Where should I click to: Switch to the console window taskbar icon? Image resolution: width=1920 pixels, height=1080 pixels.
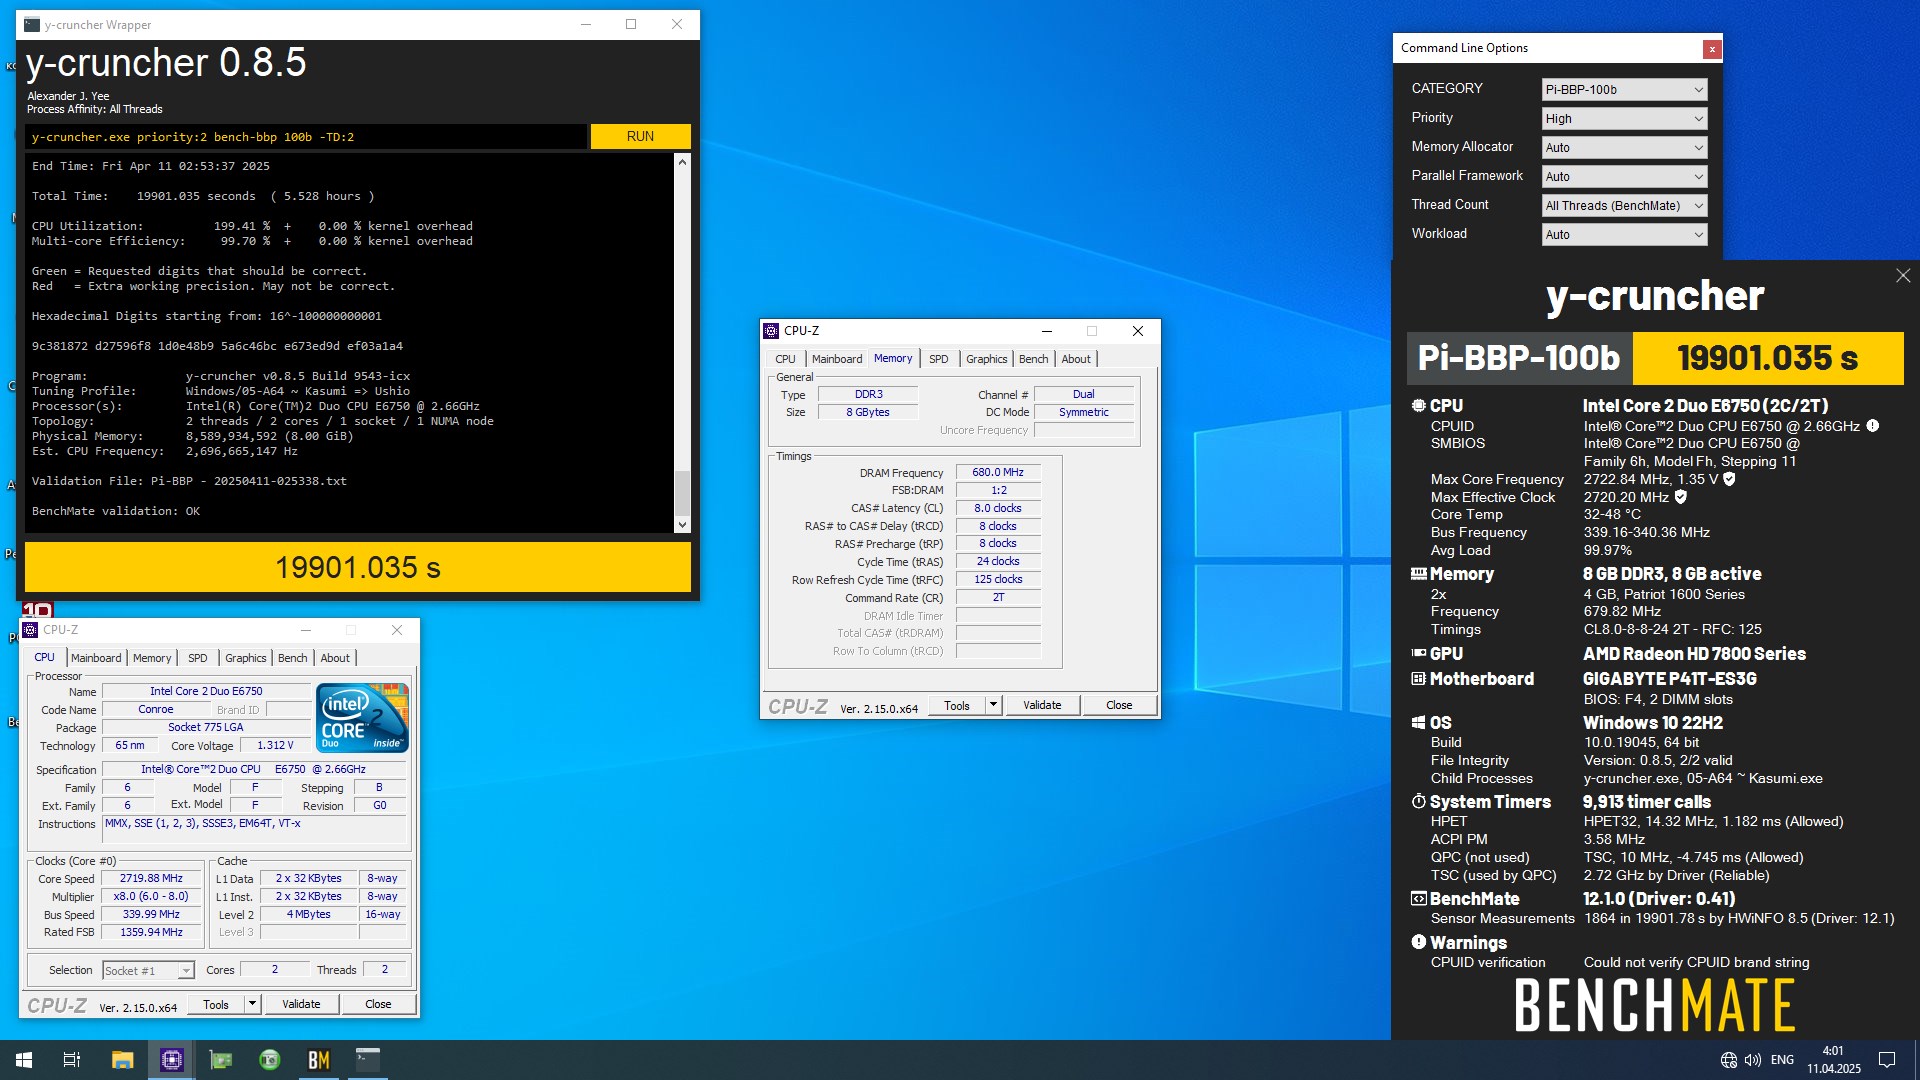tap(368, 1060)
